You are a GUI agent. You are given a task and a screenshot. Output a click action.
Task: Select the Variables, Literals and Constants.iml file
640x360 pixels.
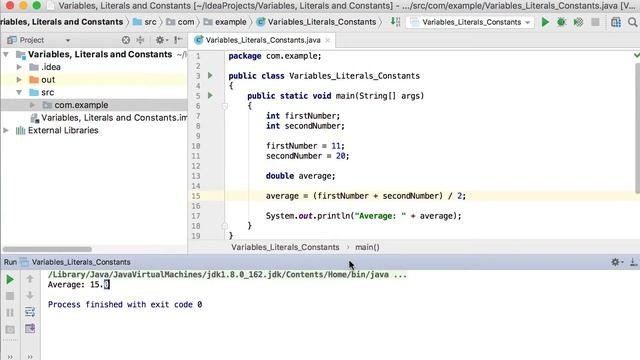point(94,118)
